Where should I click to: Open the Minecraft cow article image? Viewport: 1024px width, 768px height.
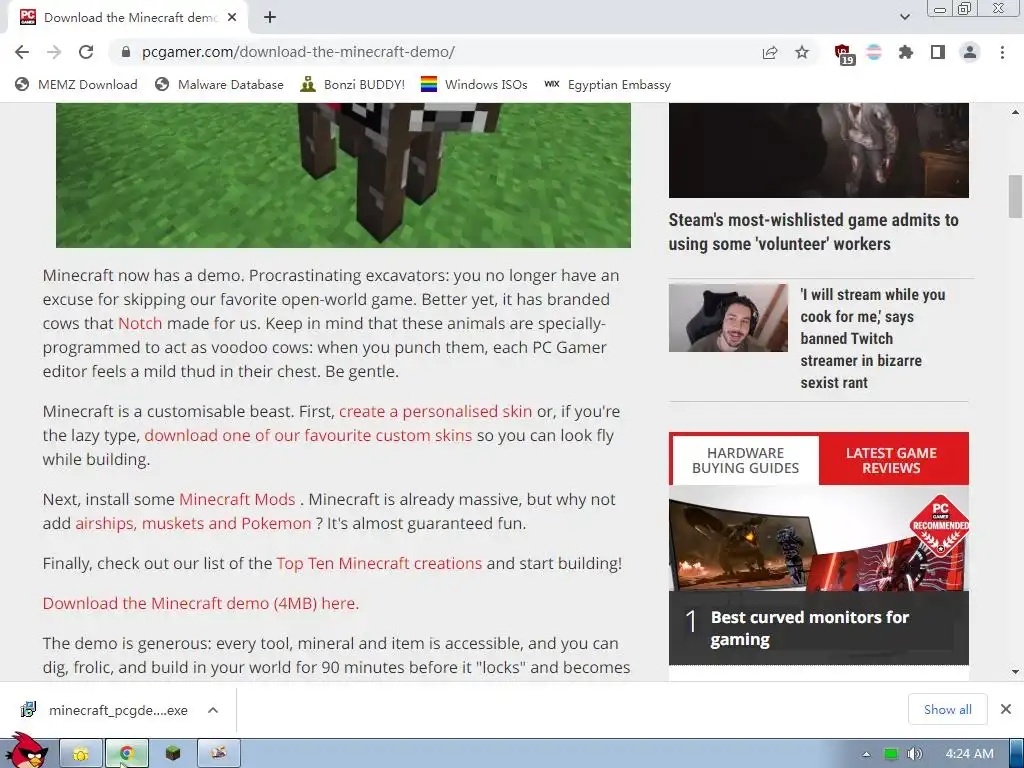(344, 175)
